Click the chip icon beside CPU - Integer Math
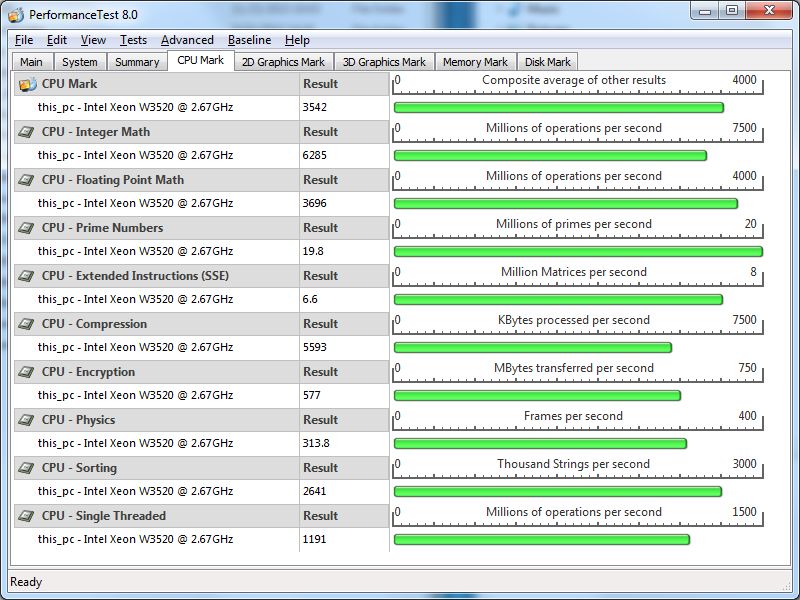 [x=26, y=132]
